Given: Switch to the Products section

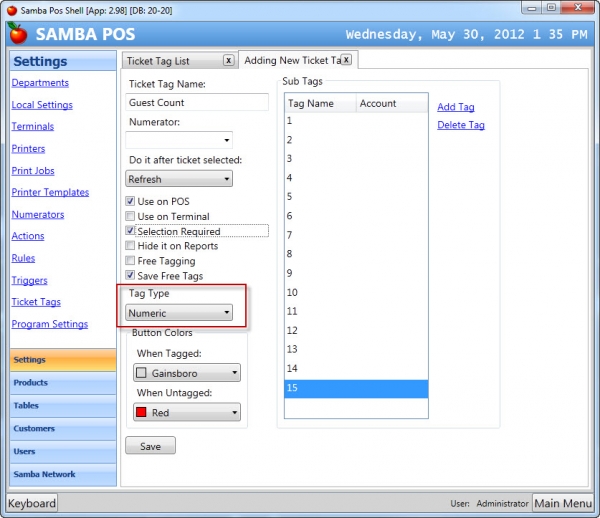Looking at the screenshot, I should pyautogui.click(x=63, y=383).
